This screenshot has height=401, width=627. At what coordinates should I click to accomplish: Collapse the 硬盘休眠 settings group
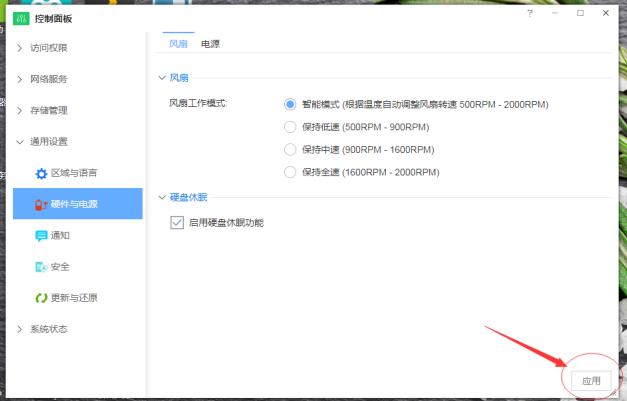(163, 197)
